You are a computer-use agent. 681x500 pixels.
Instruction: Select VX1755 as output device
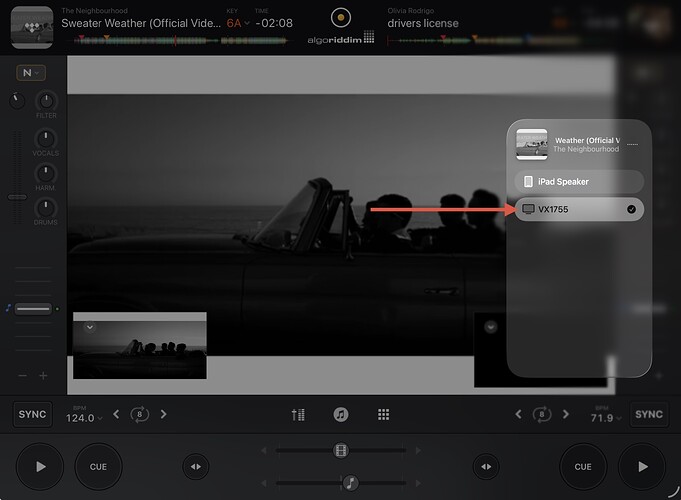click(x=578, y=209)
